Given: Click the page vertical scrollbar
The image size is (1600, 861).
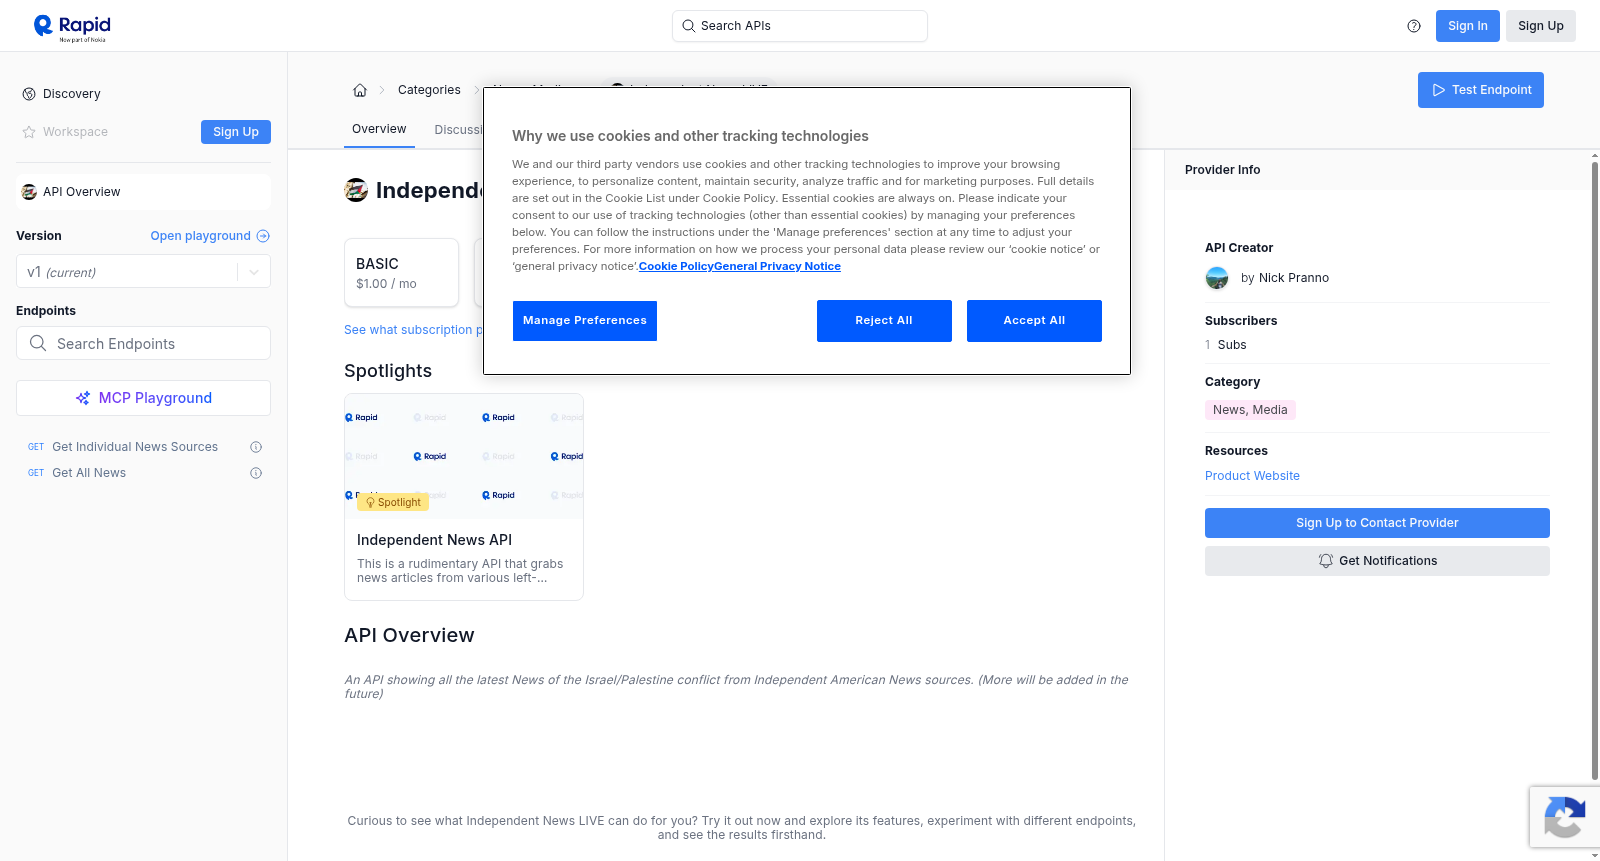Looking at the screenshot, I should coord(1595,470).
